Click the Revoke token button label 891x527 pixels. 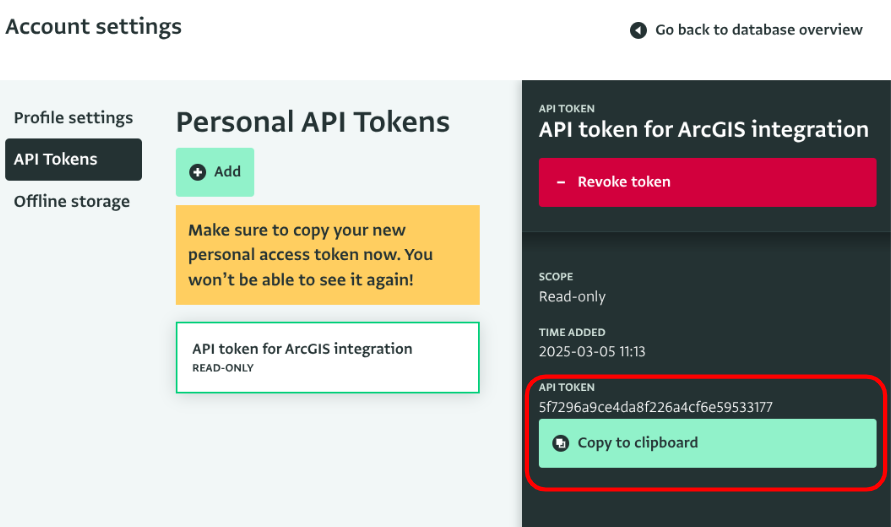coord(624,182)
